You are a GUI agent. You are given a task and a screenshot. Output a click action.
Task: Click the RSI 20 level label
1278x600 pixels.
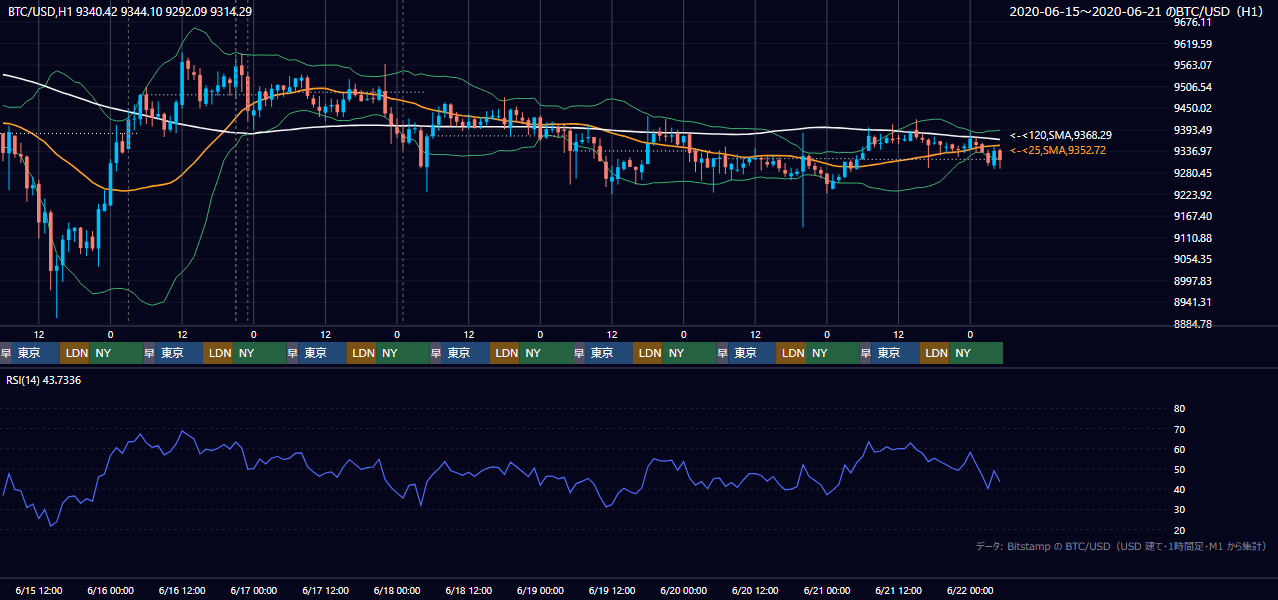1179,530
